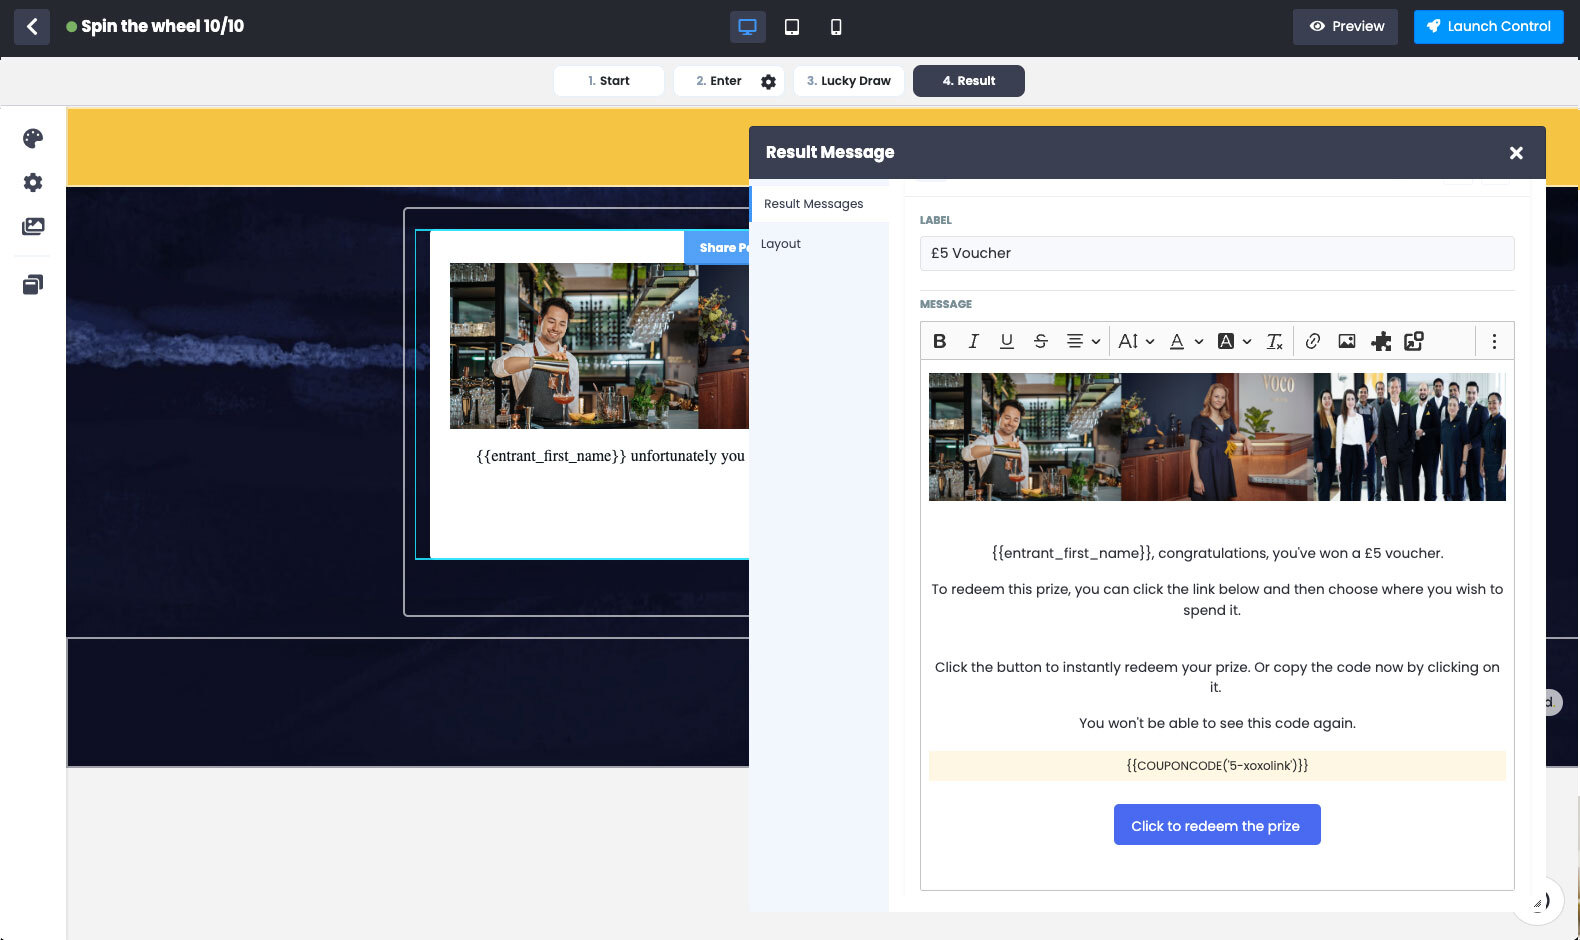Click the 'Spin the wheel 10/10' title
1580x940 pixels.
tap(162, 26)
